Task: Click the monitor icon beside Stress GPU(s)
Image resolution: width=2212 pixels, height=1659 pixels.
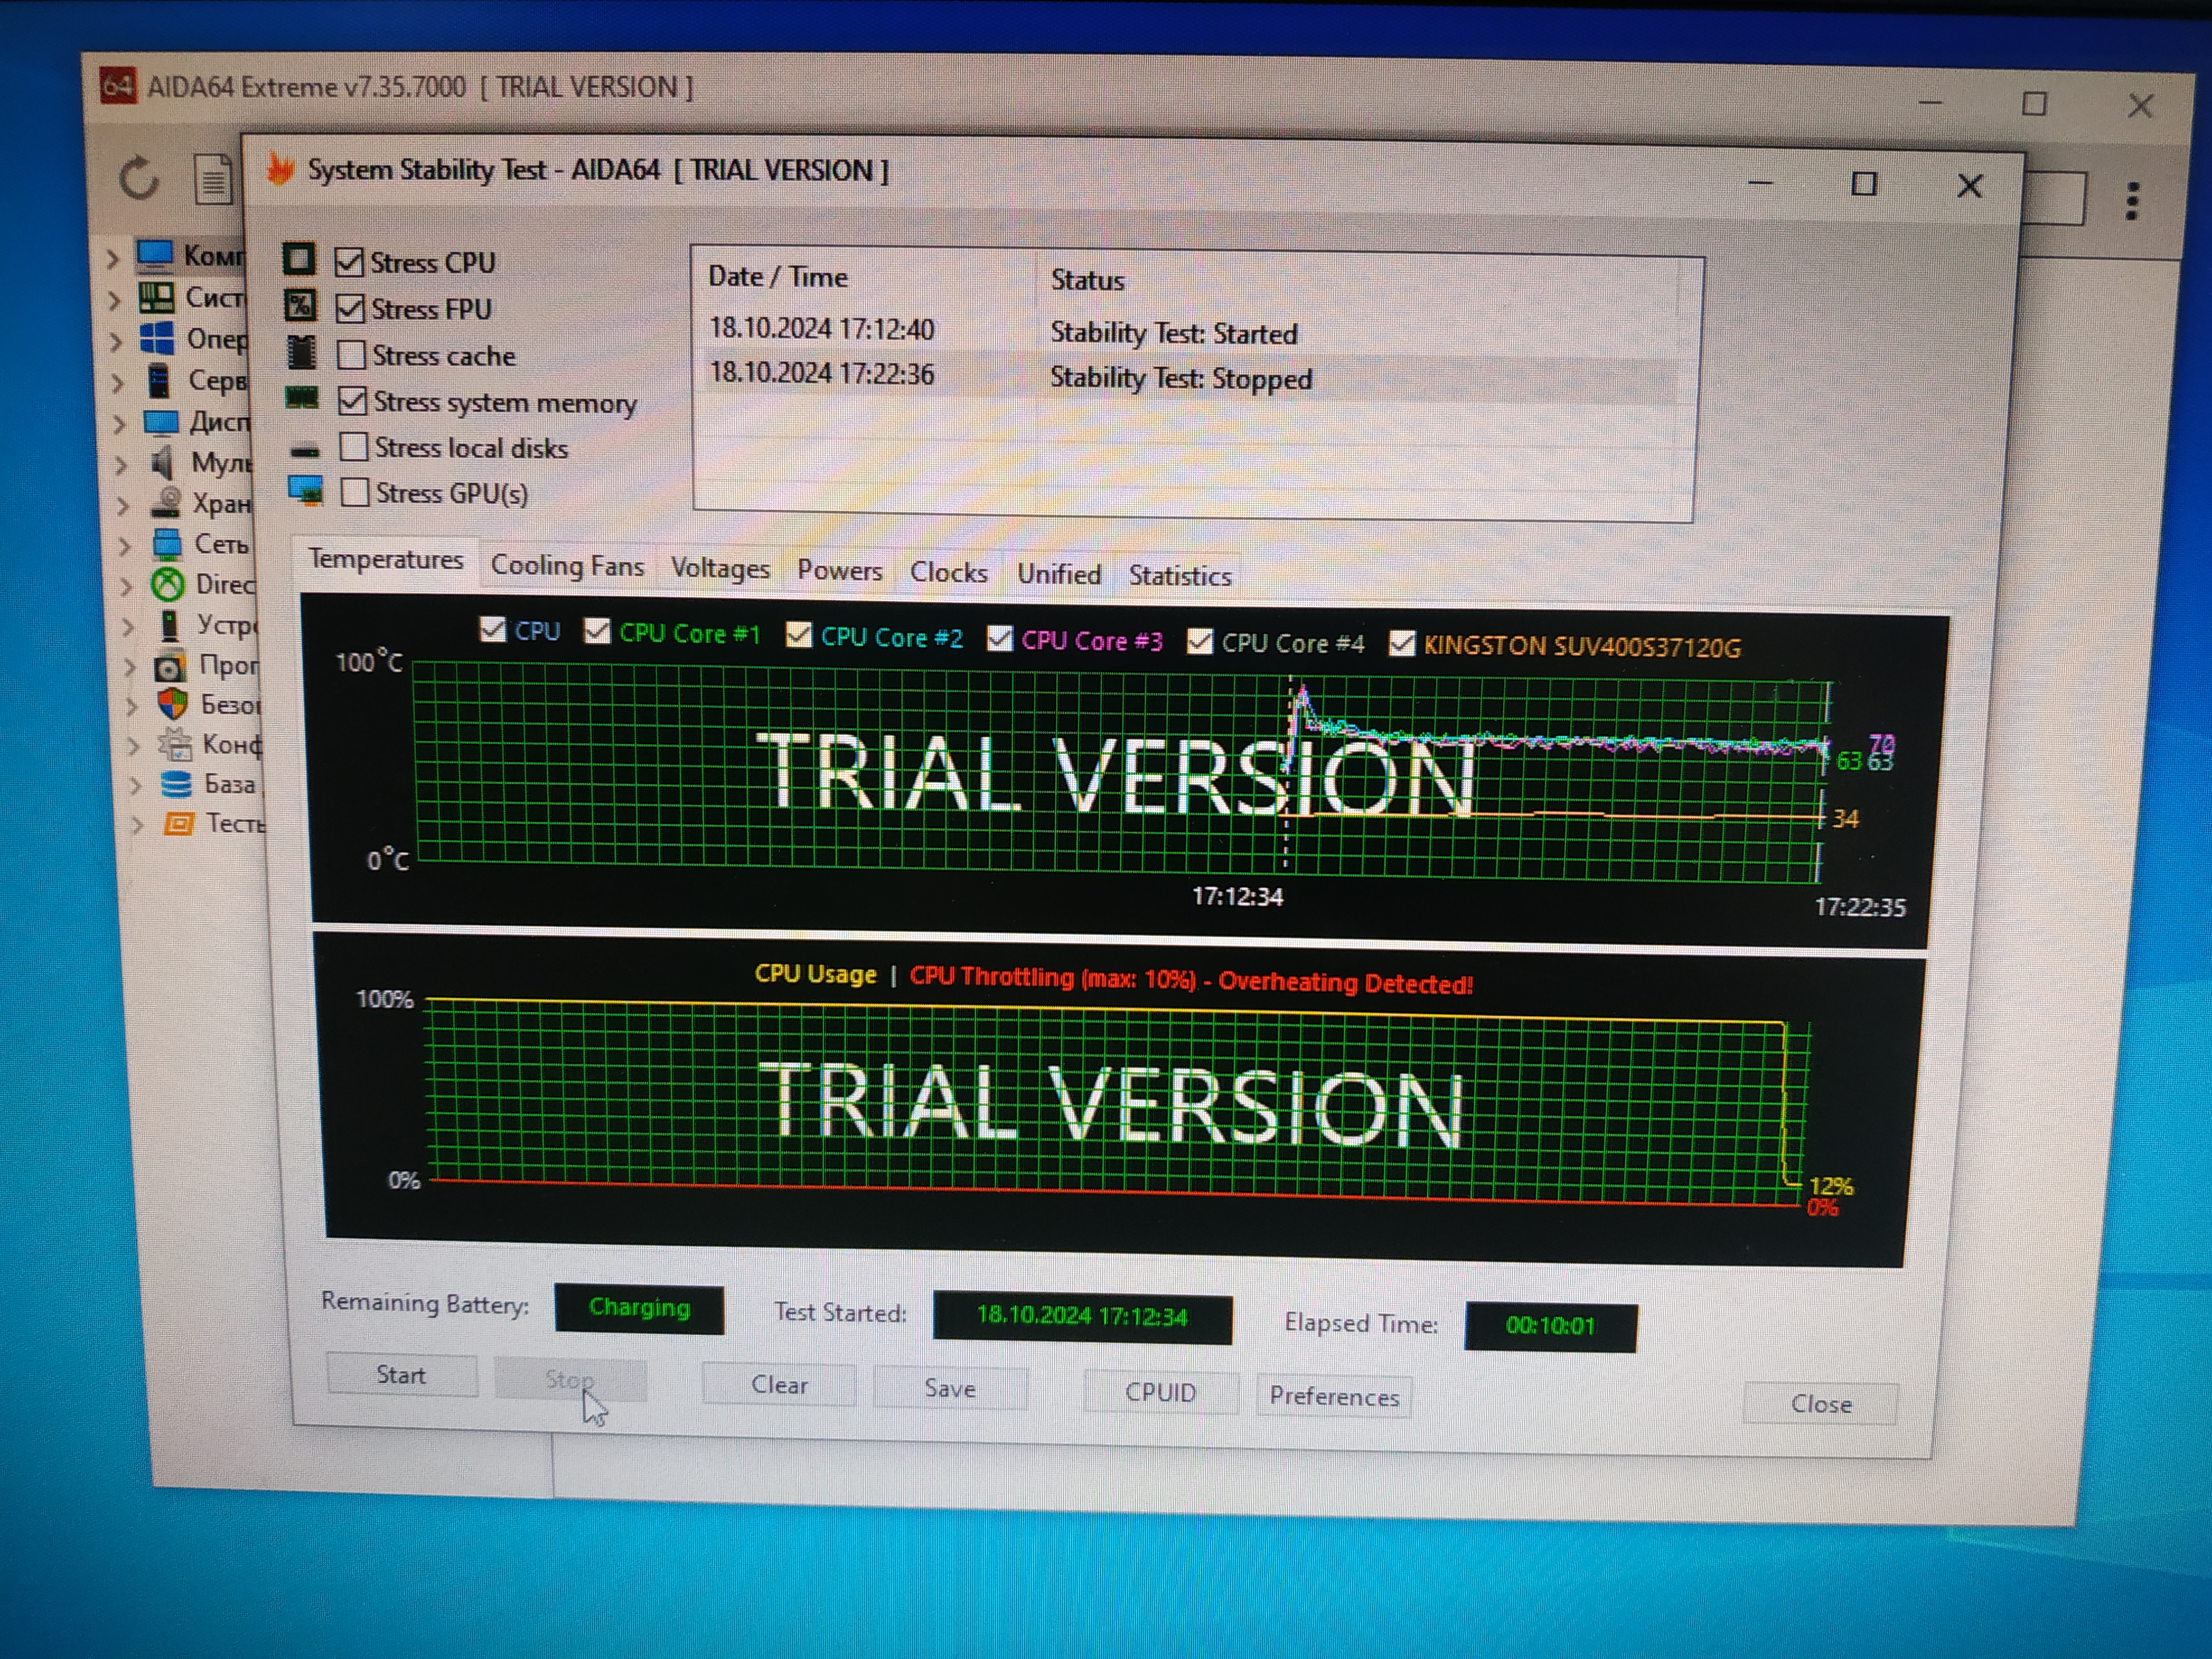Action: point(305,490)
